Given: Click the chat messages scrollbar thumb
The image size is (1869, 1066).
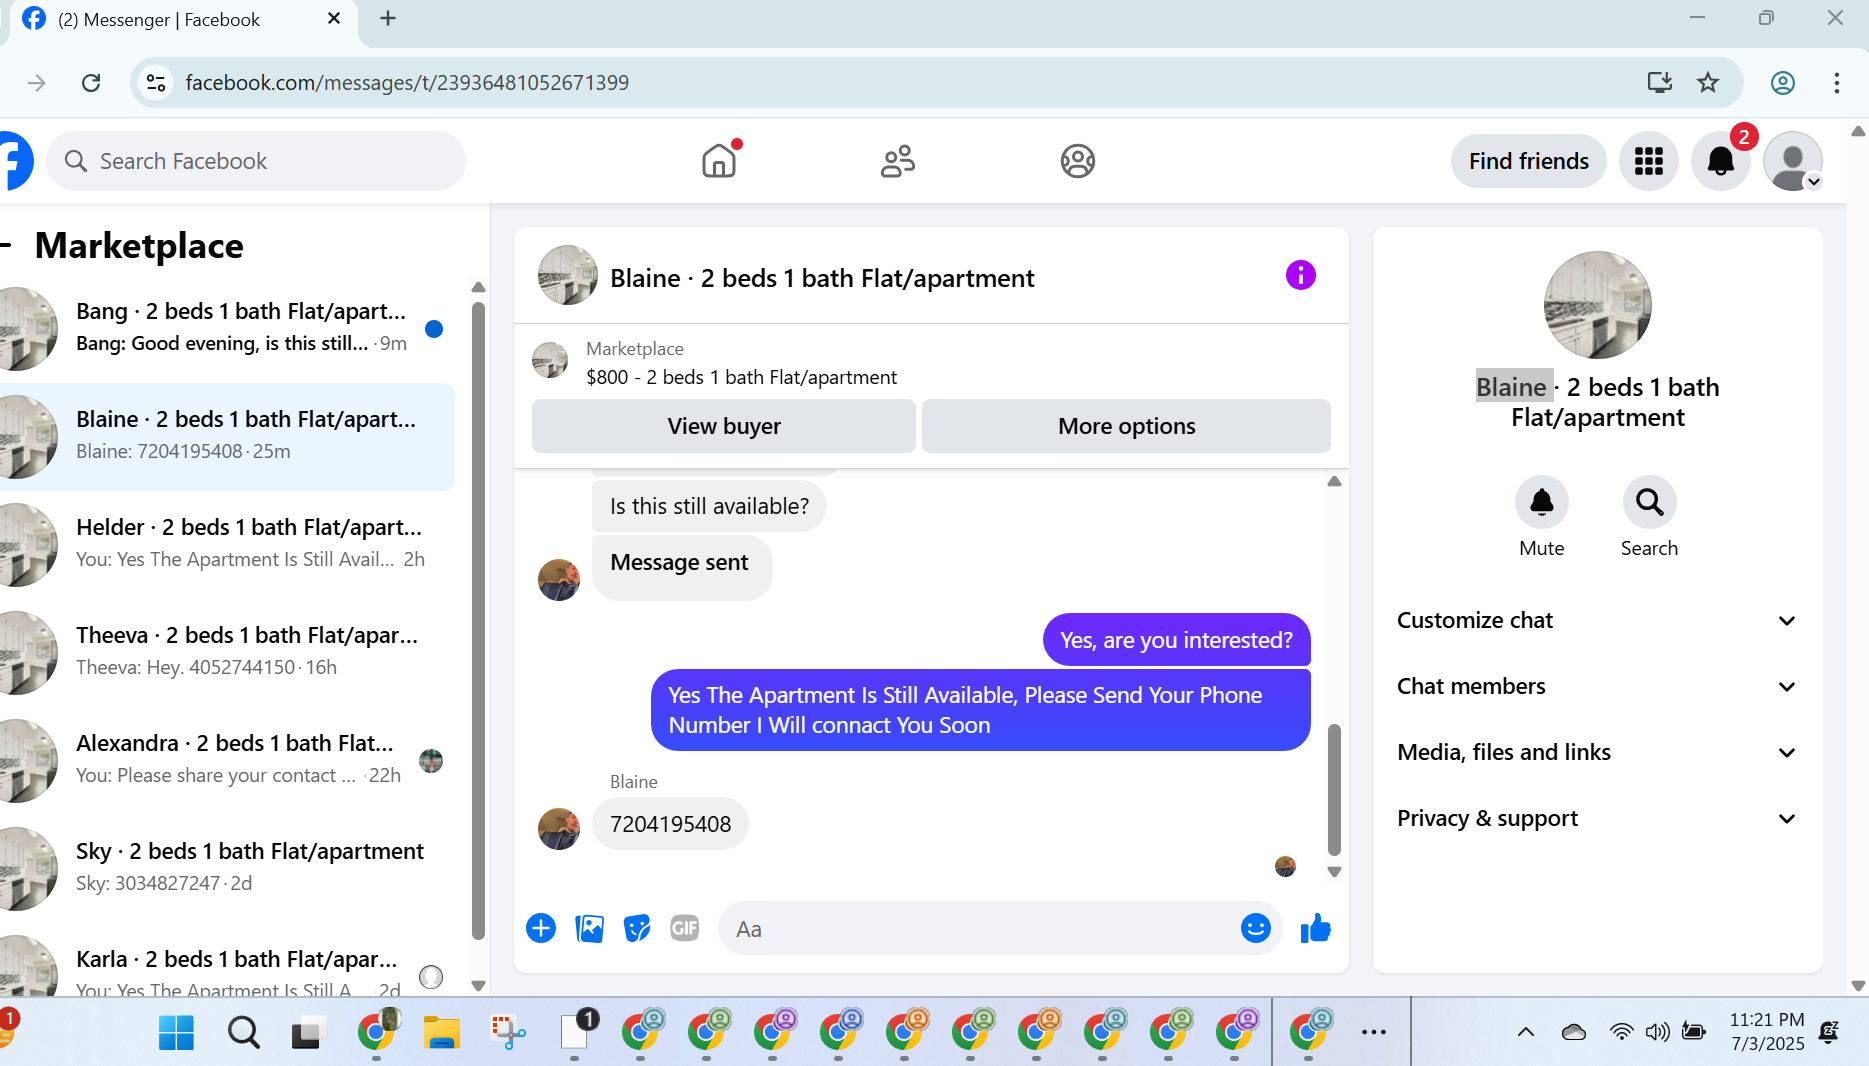Looking at the screenshot, I should pos(1334,790).
